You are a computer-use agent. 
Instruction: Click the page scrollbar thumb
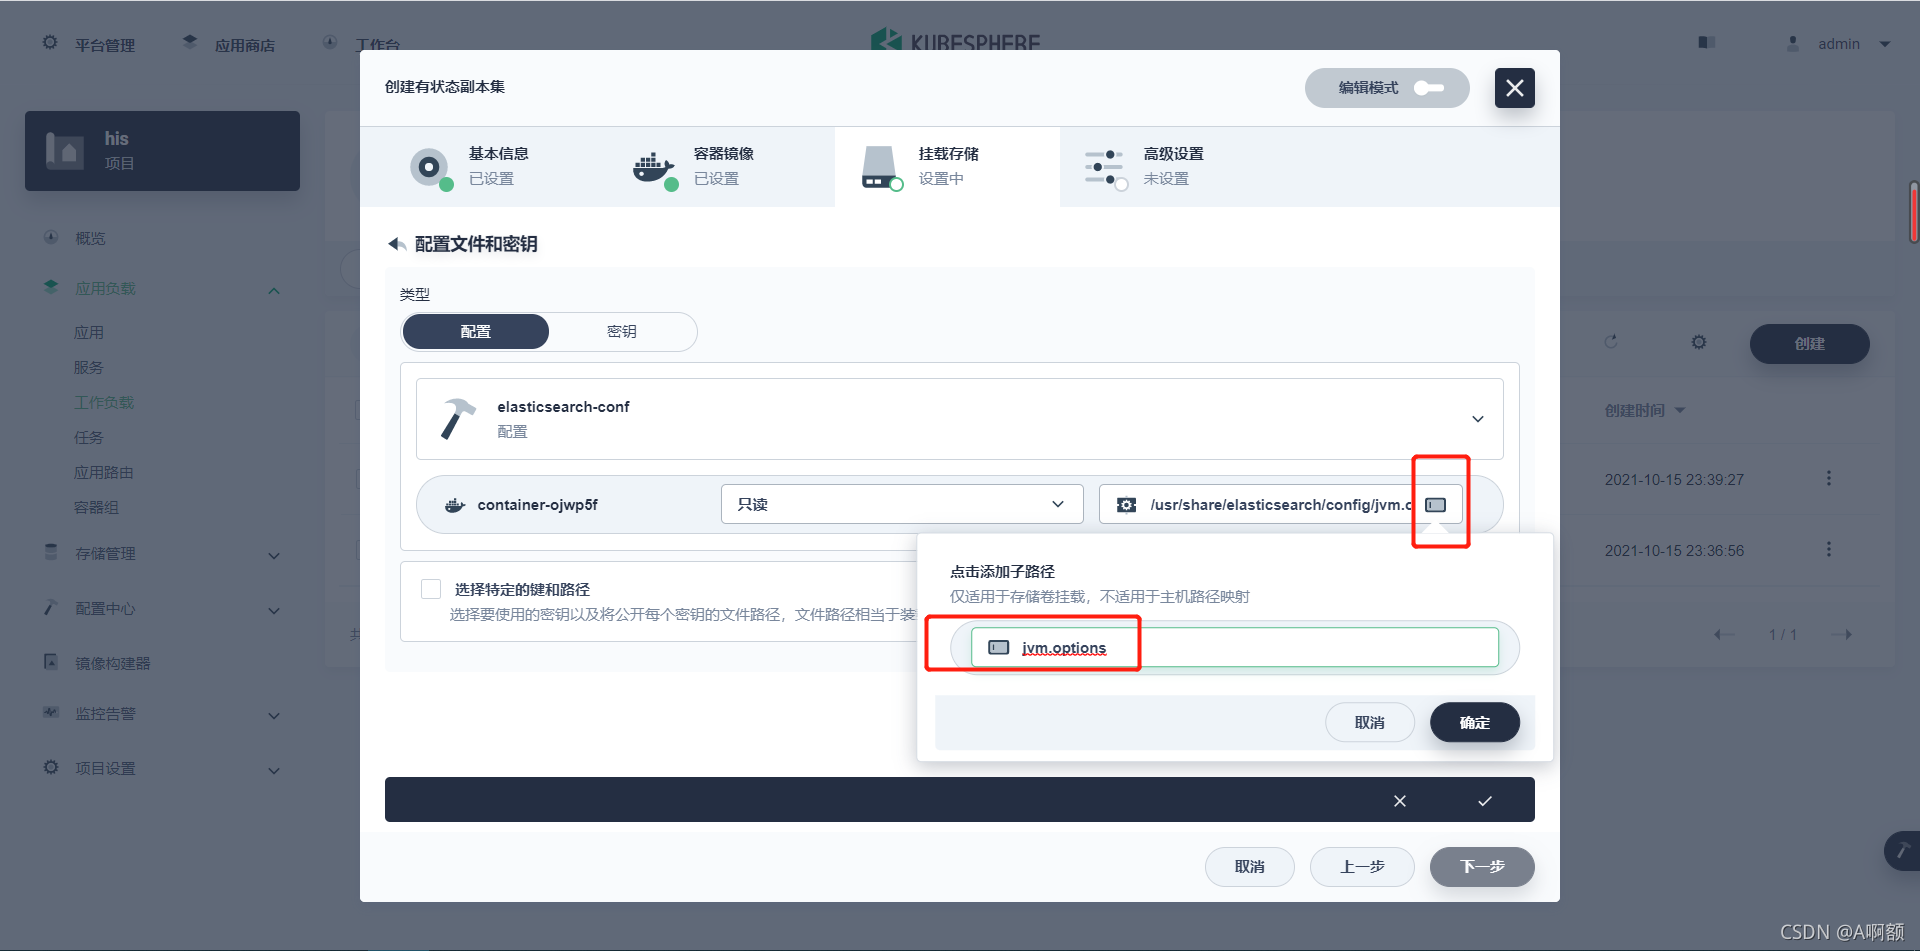click(1914, 212)
